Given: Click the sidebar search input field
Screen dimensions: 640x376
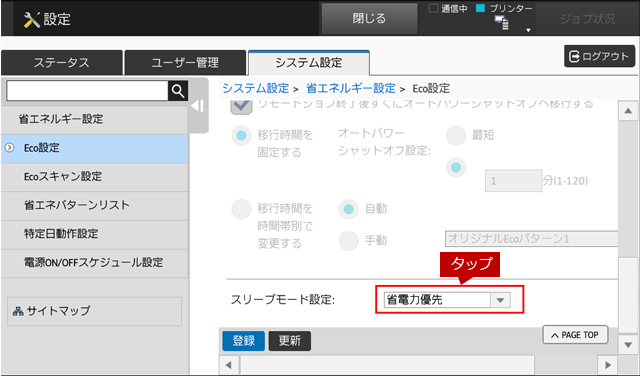Looking at the screenshot, I should click(87, 91).
